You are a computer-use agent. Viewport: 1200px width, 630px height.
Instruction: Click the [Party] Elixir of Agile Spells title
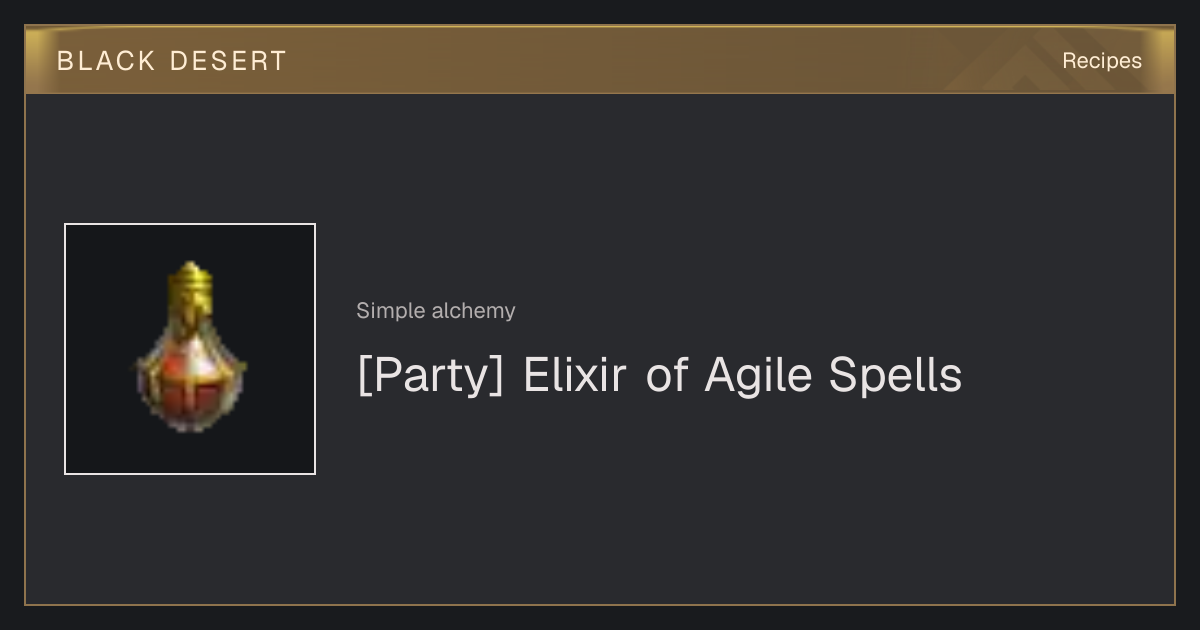pos(659,376)
